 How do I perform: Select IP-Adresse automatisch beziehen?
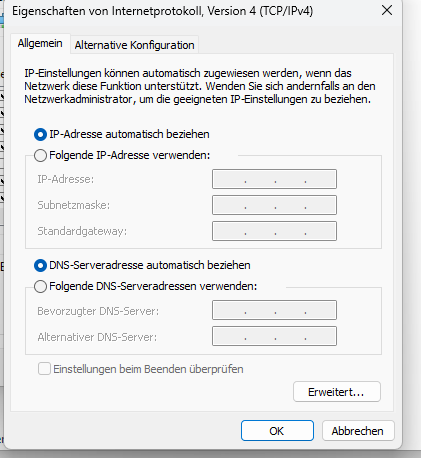(x=40, y=135)
